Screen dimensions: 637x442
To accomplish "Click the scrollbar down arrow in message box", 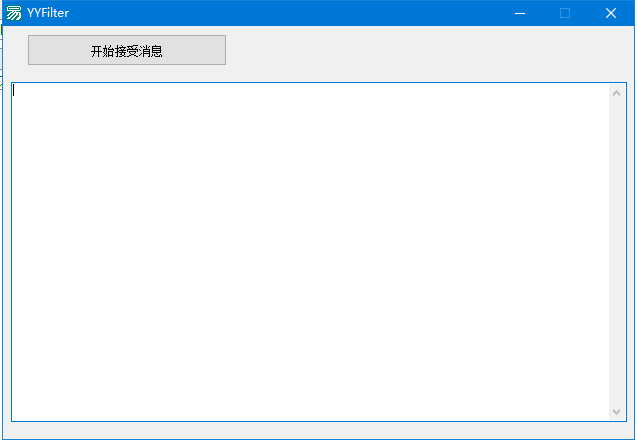I will (616, 411).
